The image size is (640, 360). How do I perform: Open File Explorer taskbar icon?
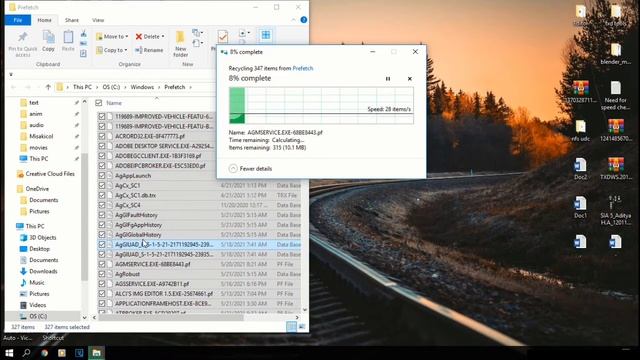[x=96, y=353]
